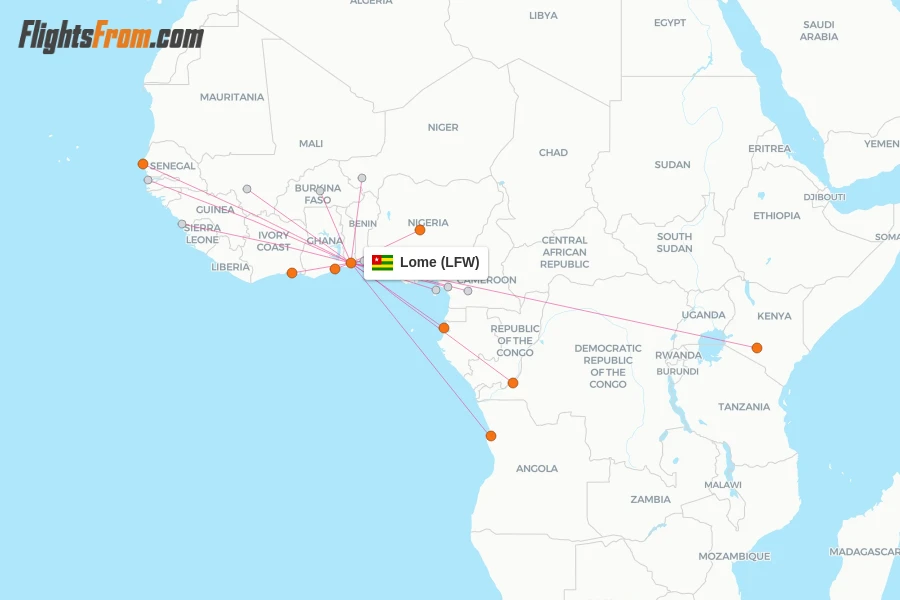Click the orange Lome origin marker
The height and width of the screenshot is (600, 900).
tap(351, 263)
